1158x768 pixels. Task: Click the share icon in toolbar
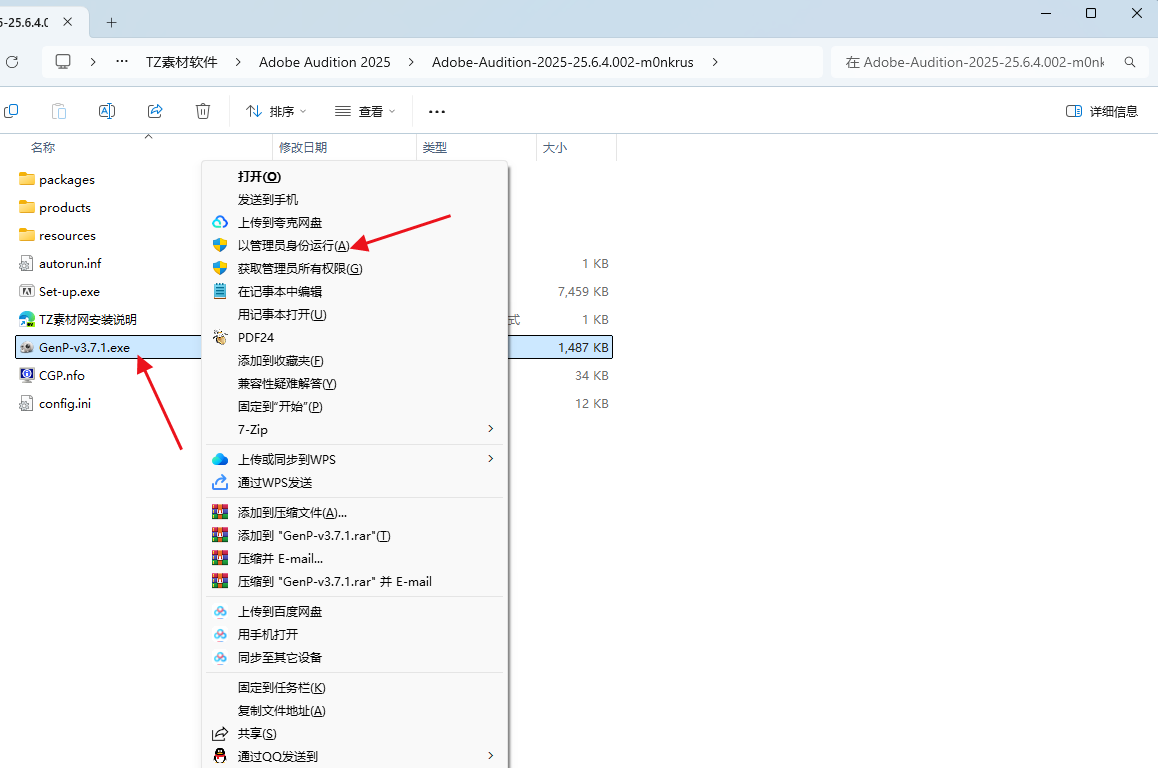[x=155, y=111]
